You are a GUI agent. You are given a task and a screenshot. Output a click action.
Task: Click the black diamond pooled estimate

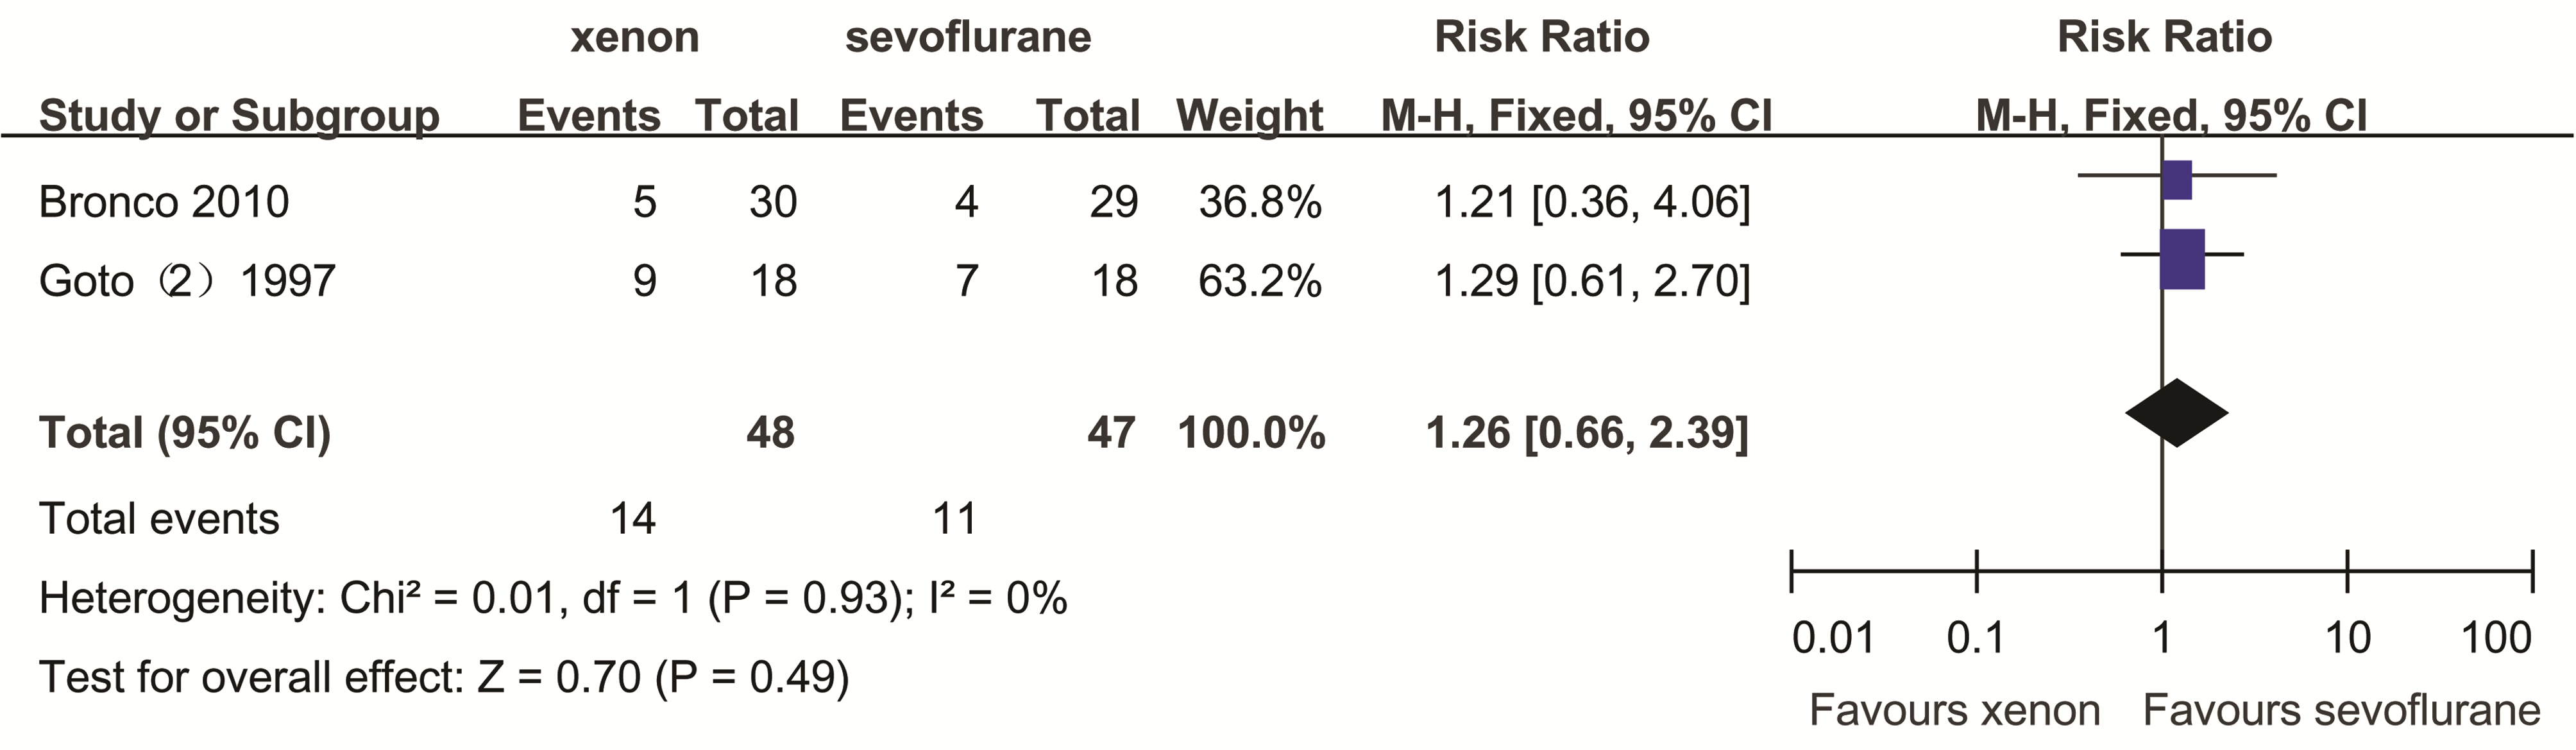(x=2177, y=413)
